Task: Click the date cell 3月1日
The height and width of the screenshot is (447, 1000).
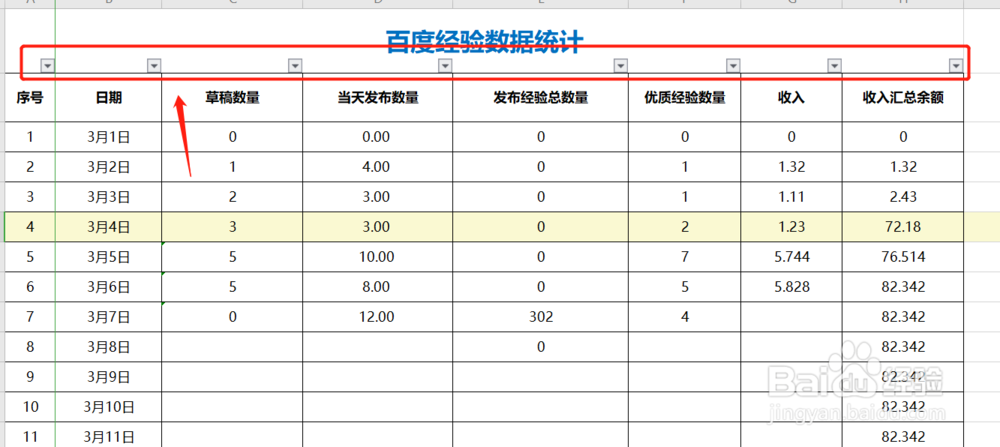Action: pos(109,137)
